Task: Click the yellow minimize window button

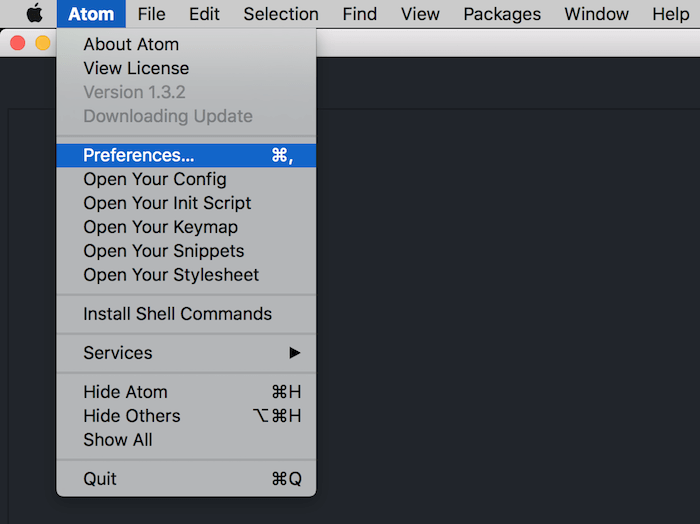Action: pos(42,43)
